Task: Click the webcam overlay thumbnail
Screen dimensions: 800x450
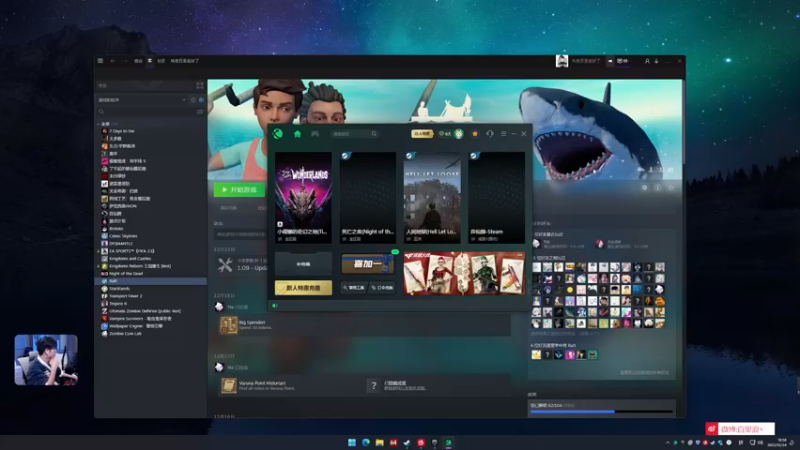Action: click(x=46, y=360)
